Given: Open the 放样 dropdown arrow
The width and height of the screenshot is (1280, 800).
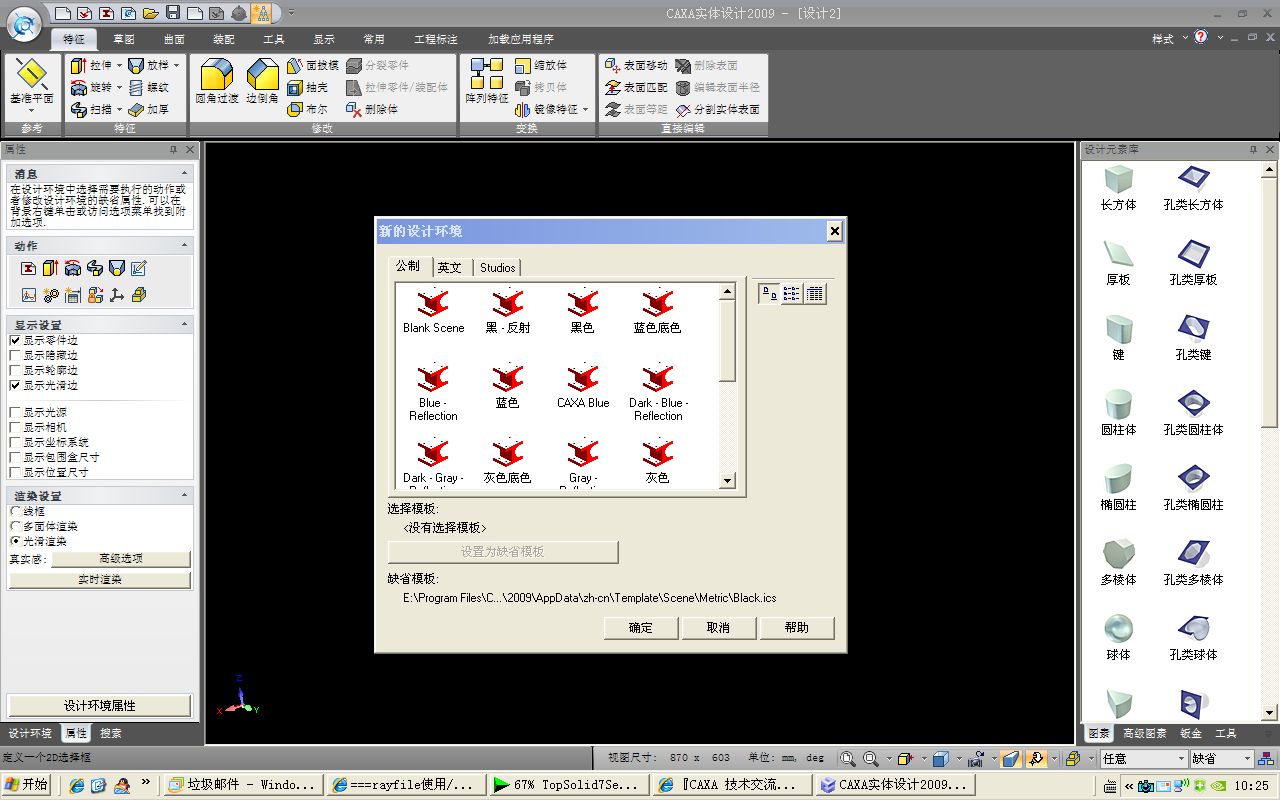Looking at the screenshot, I should tap(177, 65).
